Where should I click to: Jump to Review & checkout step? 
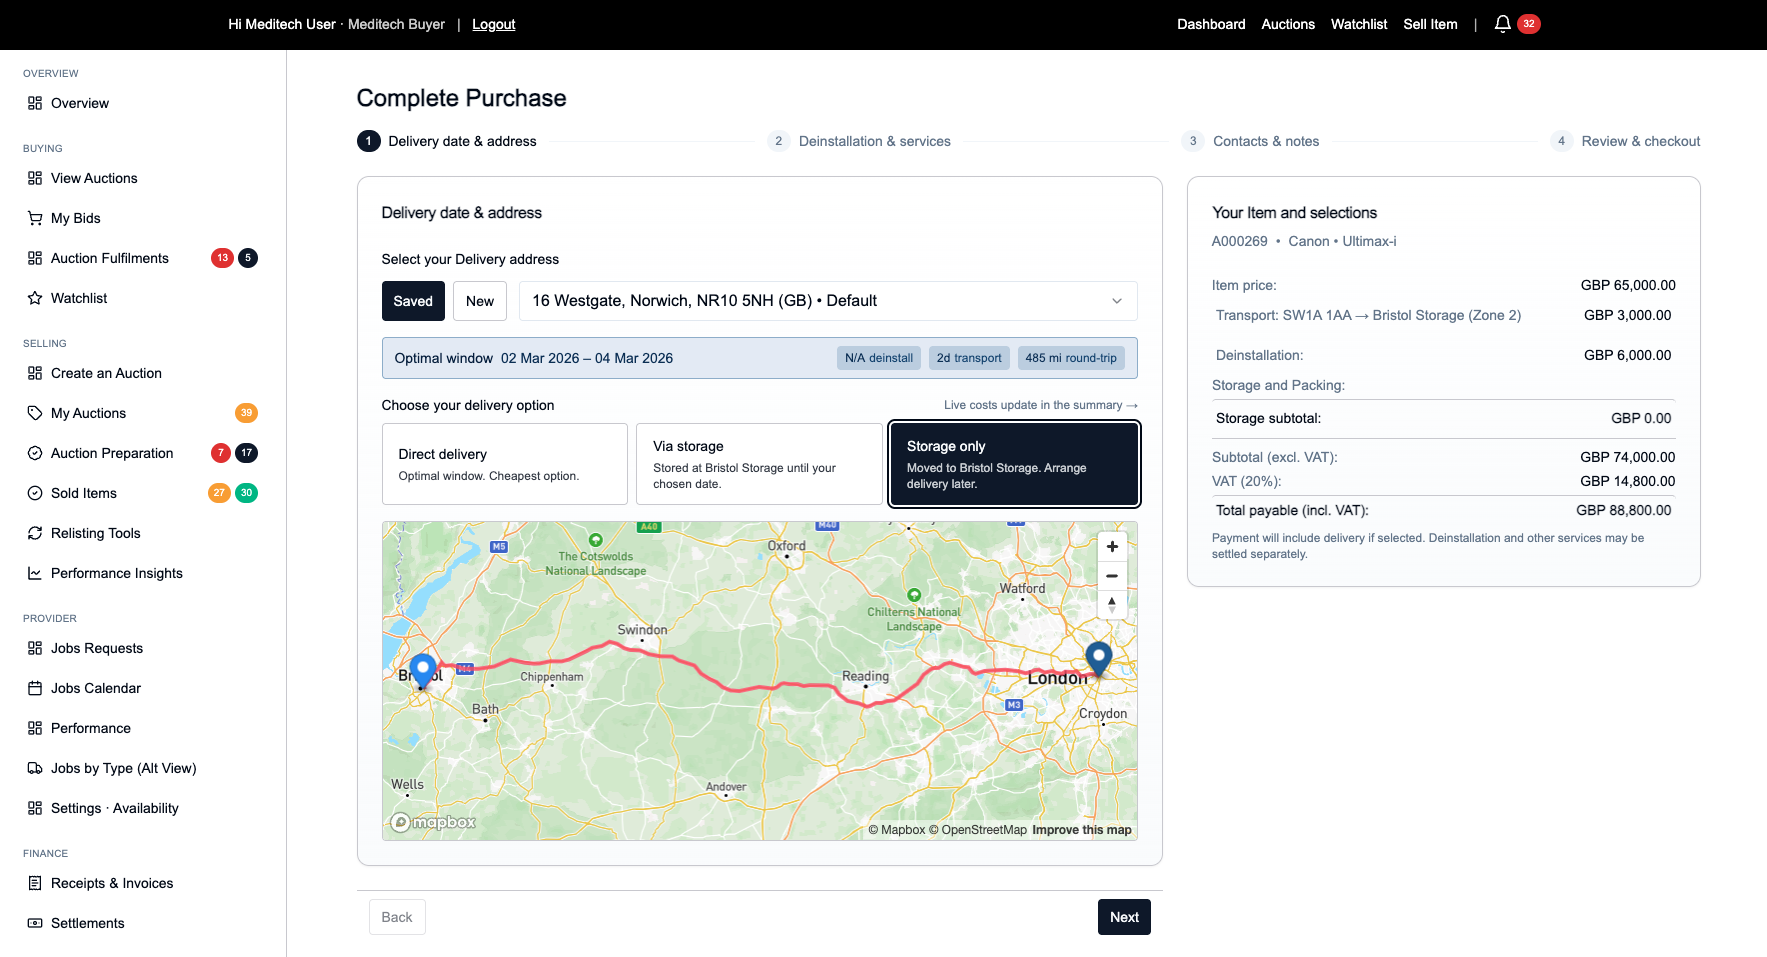1640,141
